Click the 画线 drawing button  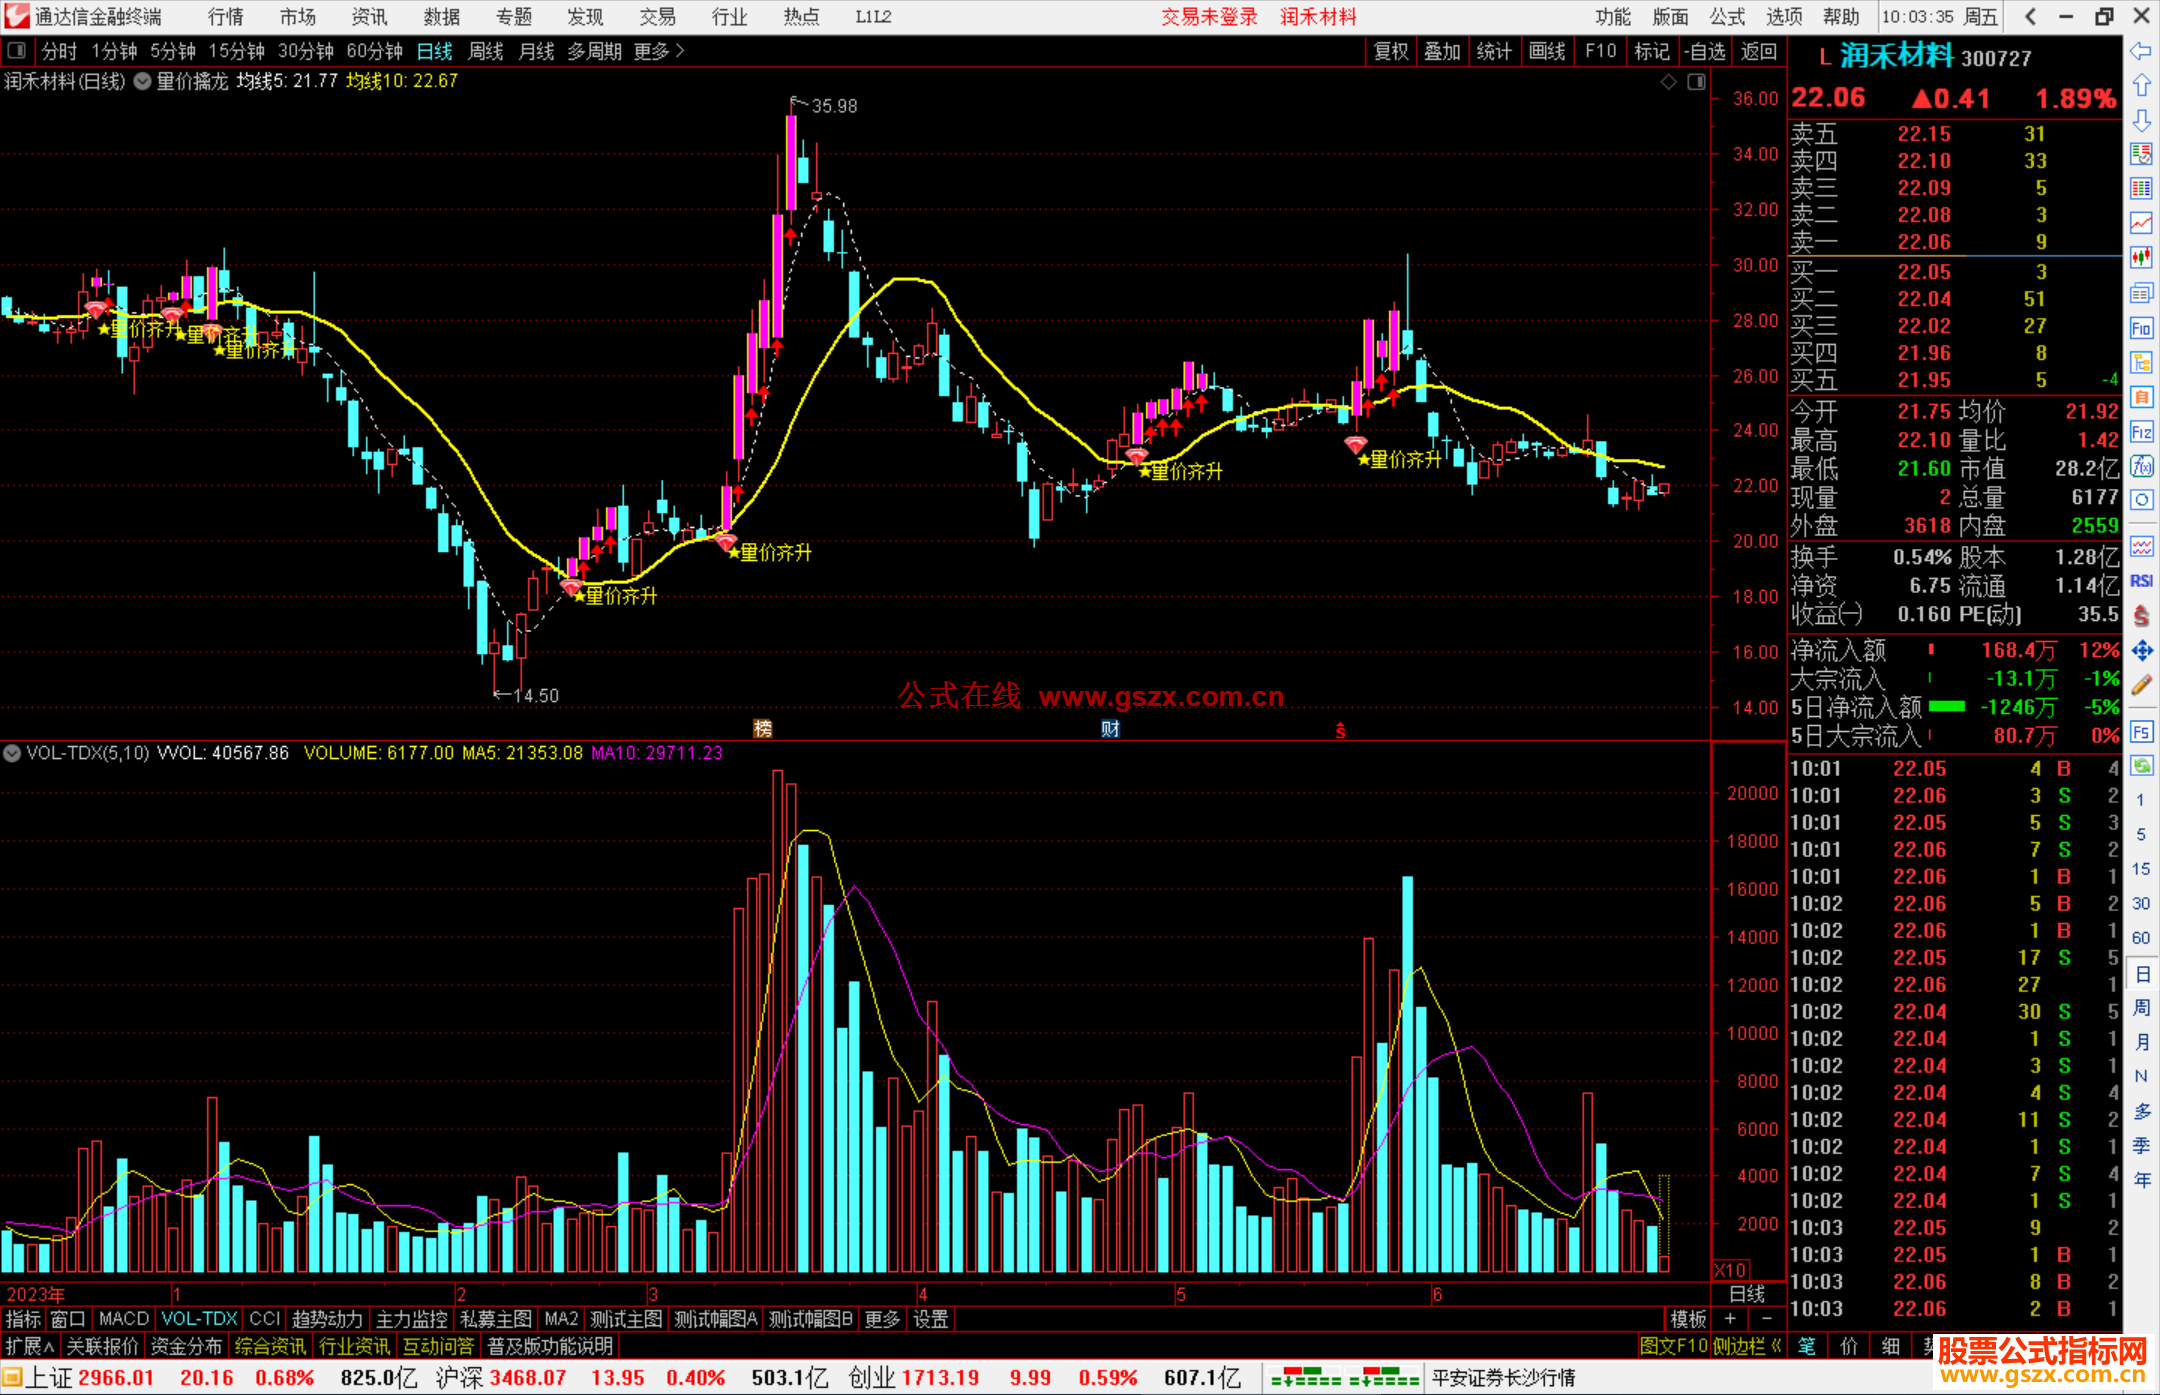click(x=1547, y=51)
